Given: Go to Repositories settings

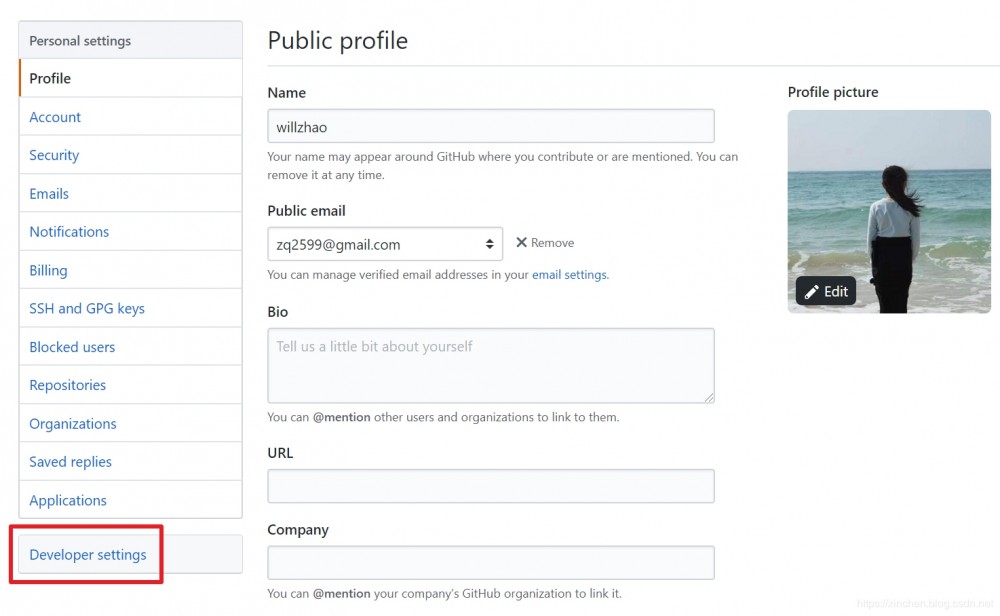Looking at the screenshot, I should pos(67,385).
